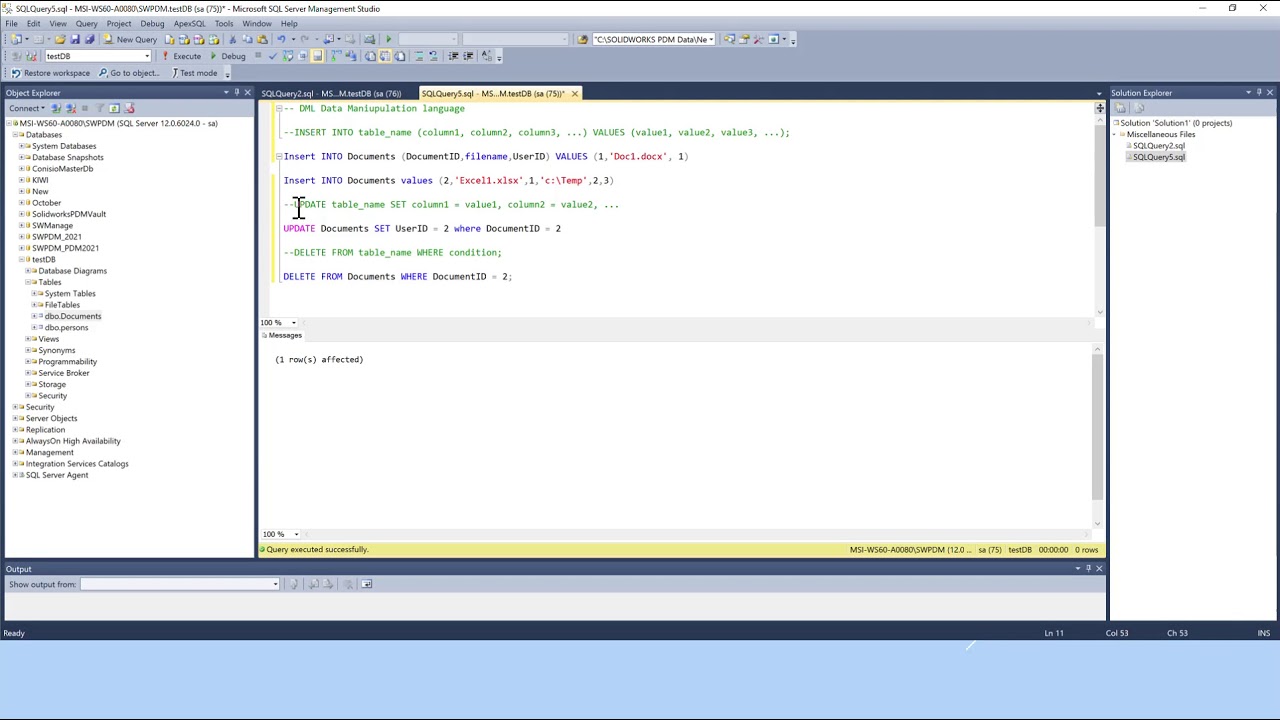Toggle Results to Text icon
The width and height of the screenshot is (1280, 720).
[370, 56]
